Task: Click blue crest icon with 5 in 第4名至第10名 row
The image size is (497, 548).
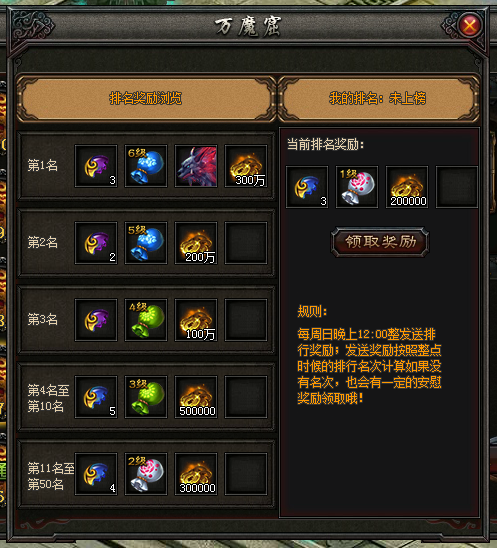Action: tap(96, 397)
